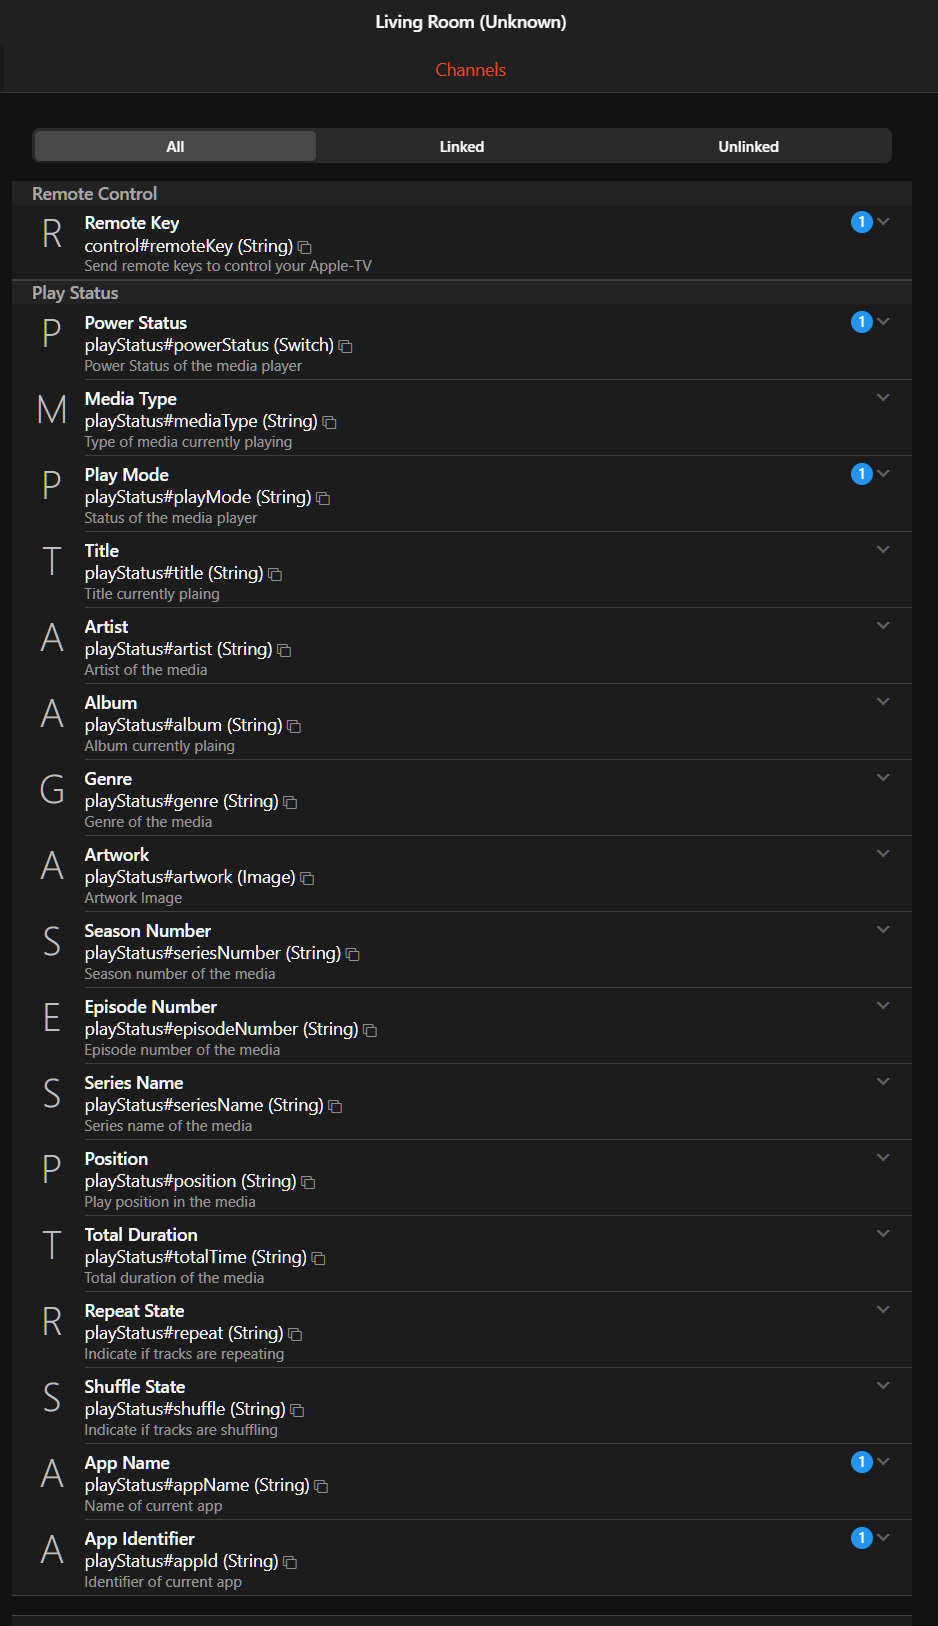Viewport: 938px width, 1626px height.
Task: Expand the App Identifier channel
Action: point(883,1537)
